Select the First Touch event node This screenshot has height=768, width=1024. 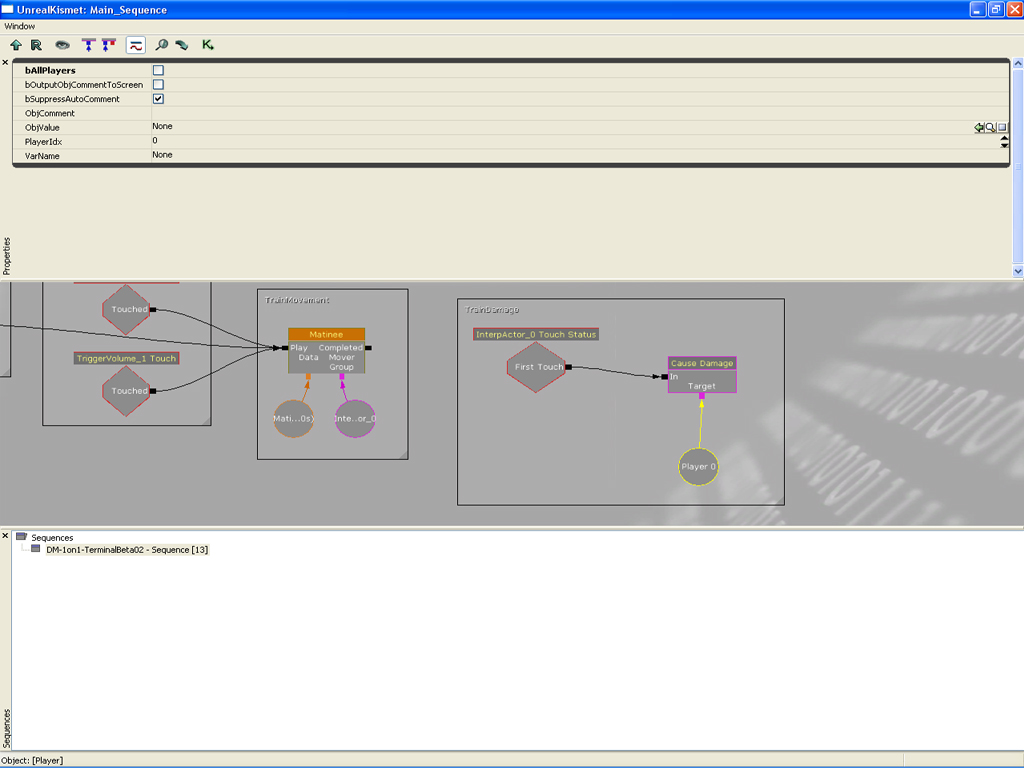point(536,367)
